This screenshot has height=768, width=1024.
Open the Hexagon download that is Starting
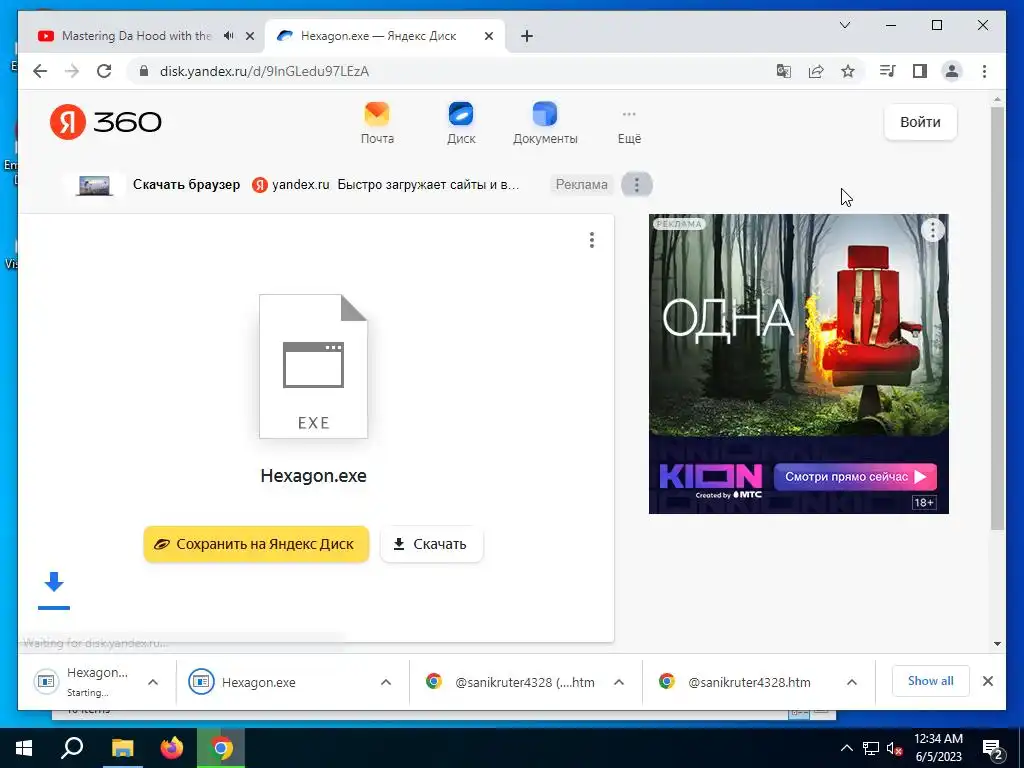pyautogui.click(x=86, y=682)
